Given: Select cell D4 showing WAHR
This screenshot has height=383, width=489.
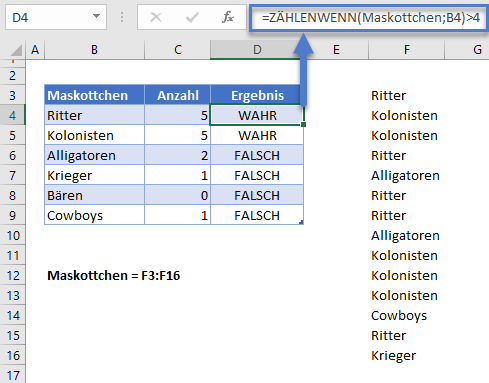Looking at the screenshot, I should click(257, 115).
